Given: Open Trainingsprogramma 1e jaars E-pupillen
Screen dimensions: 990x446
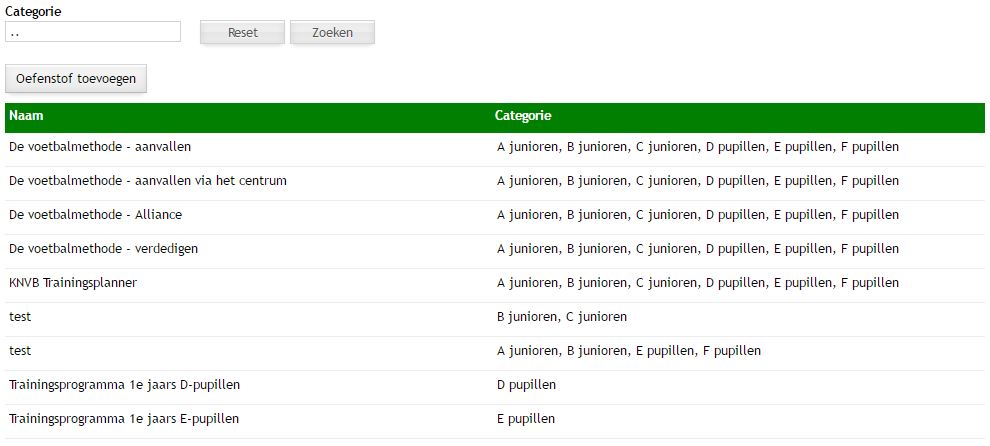Looking at the screenshot, I should pyautogui.click(x=124, y=419).
